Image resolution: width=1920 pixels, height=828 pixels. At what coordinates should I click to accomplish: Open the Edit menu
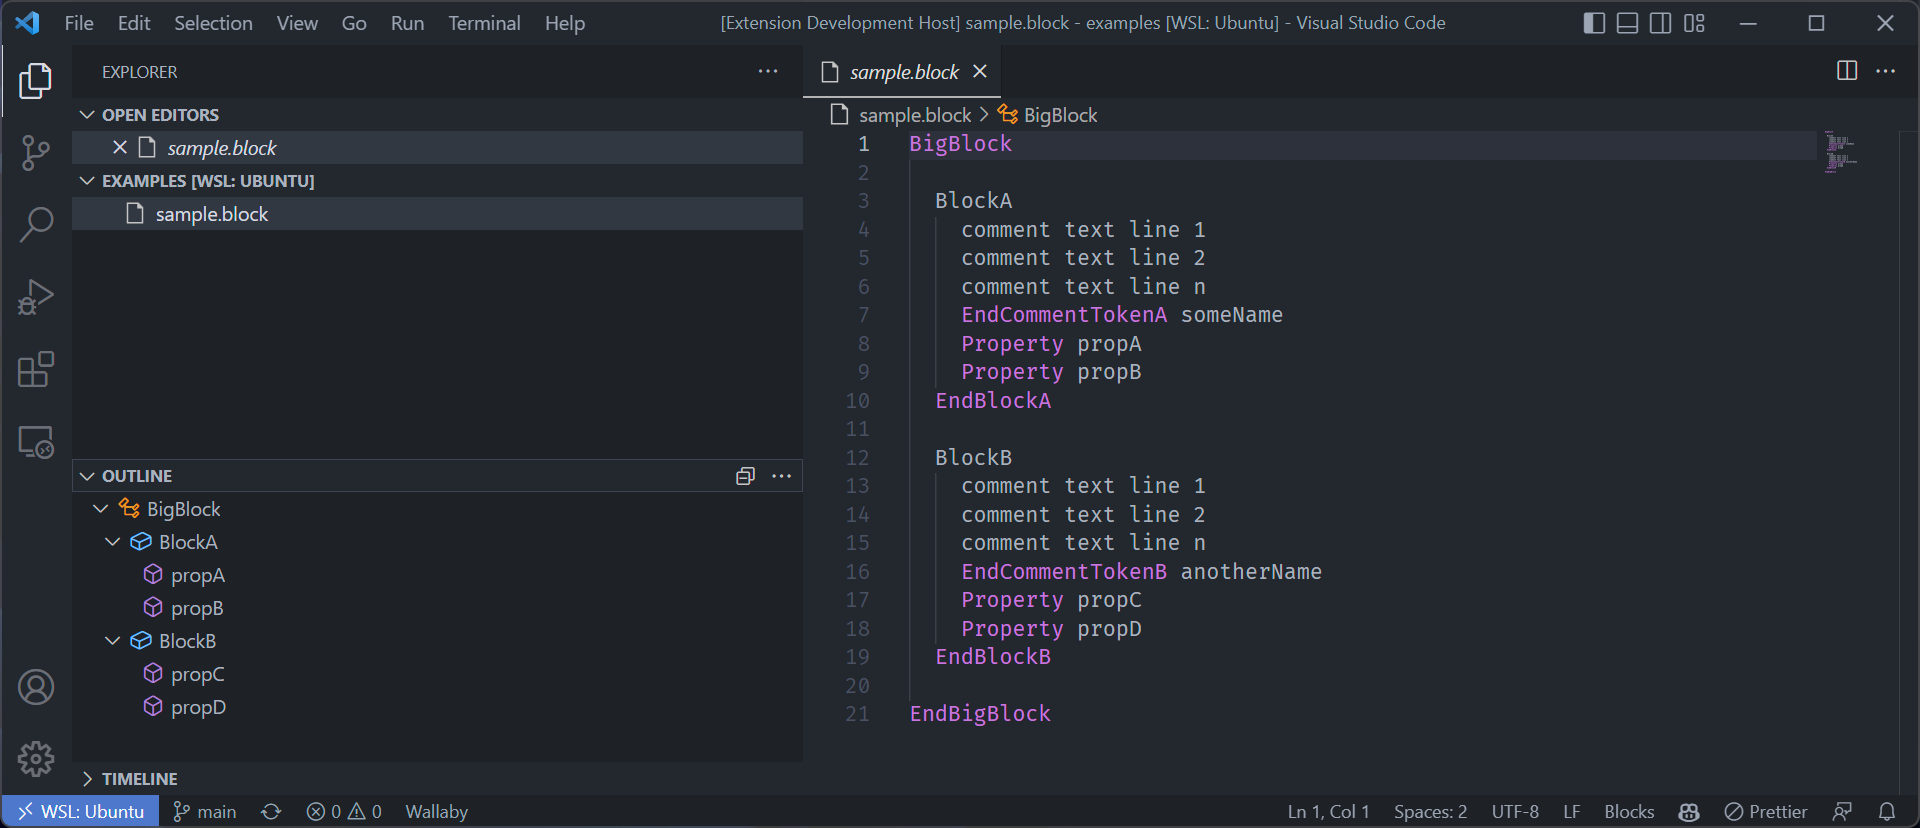134,23
